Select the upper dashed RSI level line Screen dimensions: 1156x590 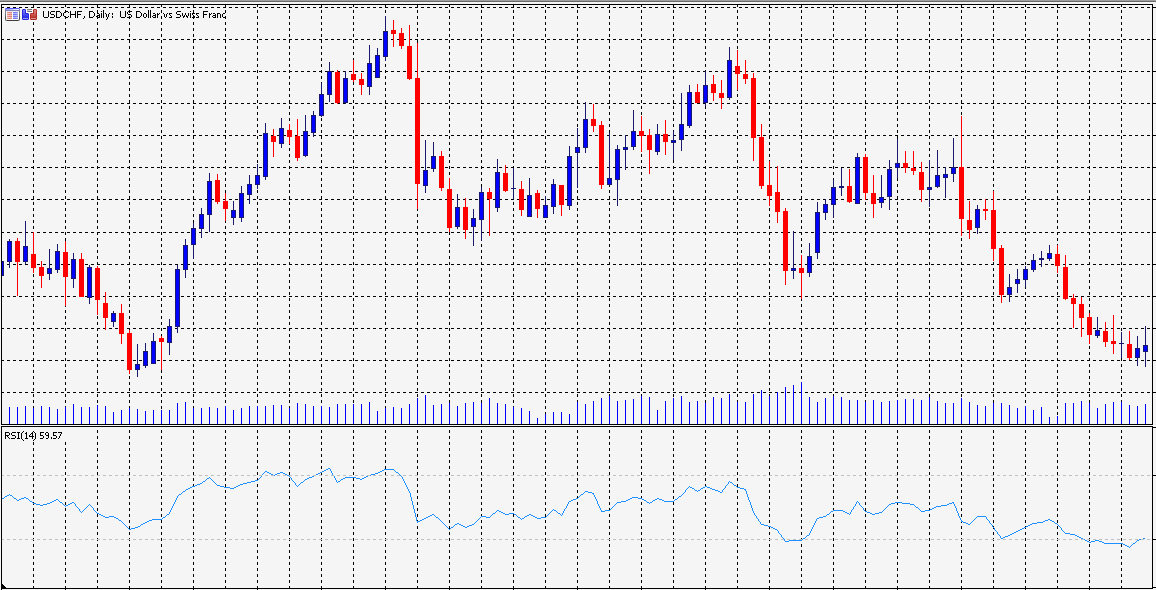pyautogui.click(x=578, y=476)
